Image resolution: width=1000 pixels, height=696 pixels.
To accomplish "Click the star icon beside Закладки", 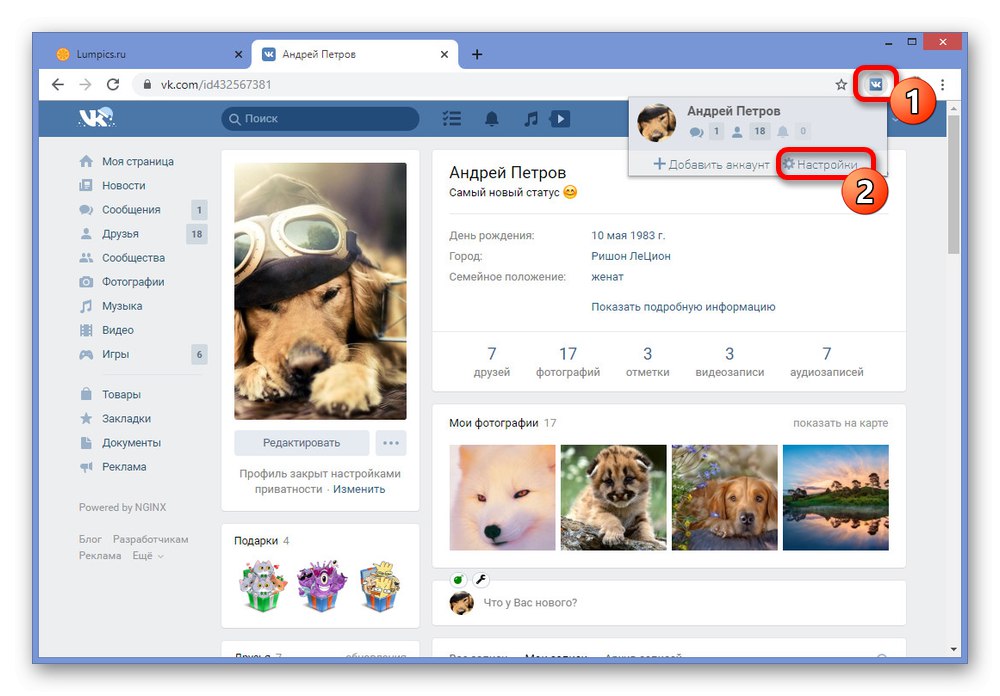I will (86, 418).
